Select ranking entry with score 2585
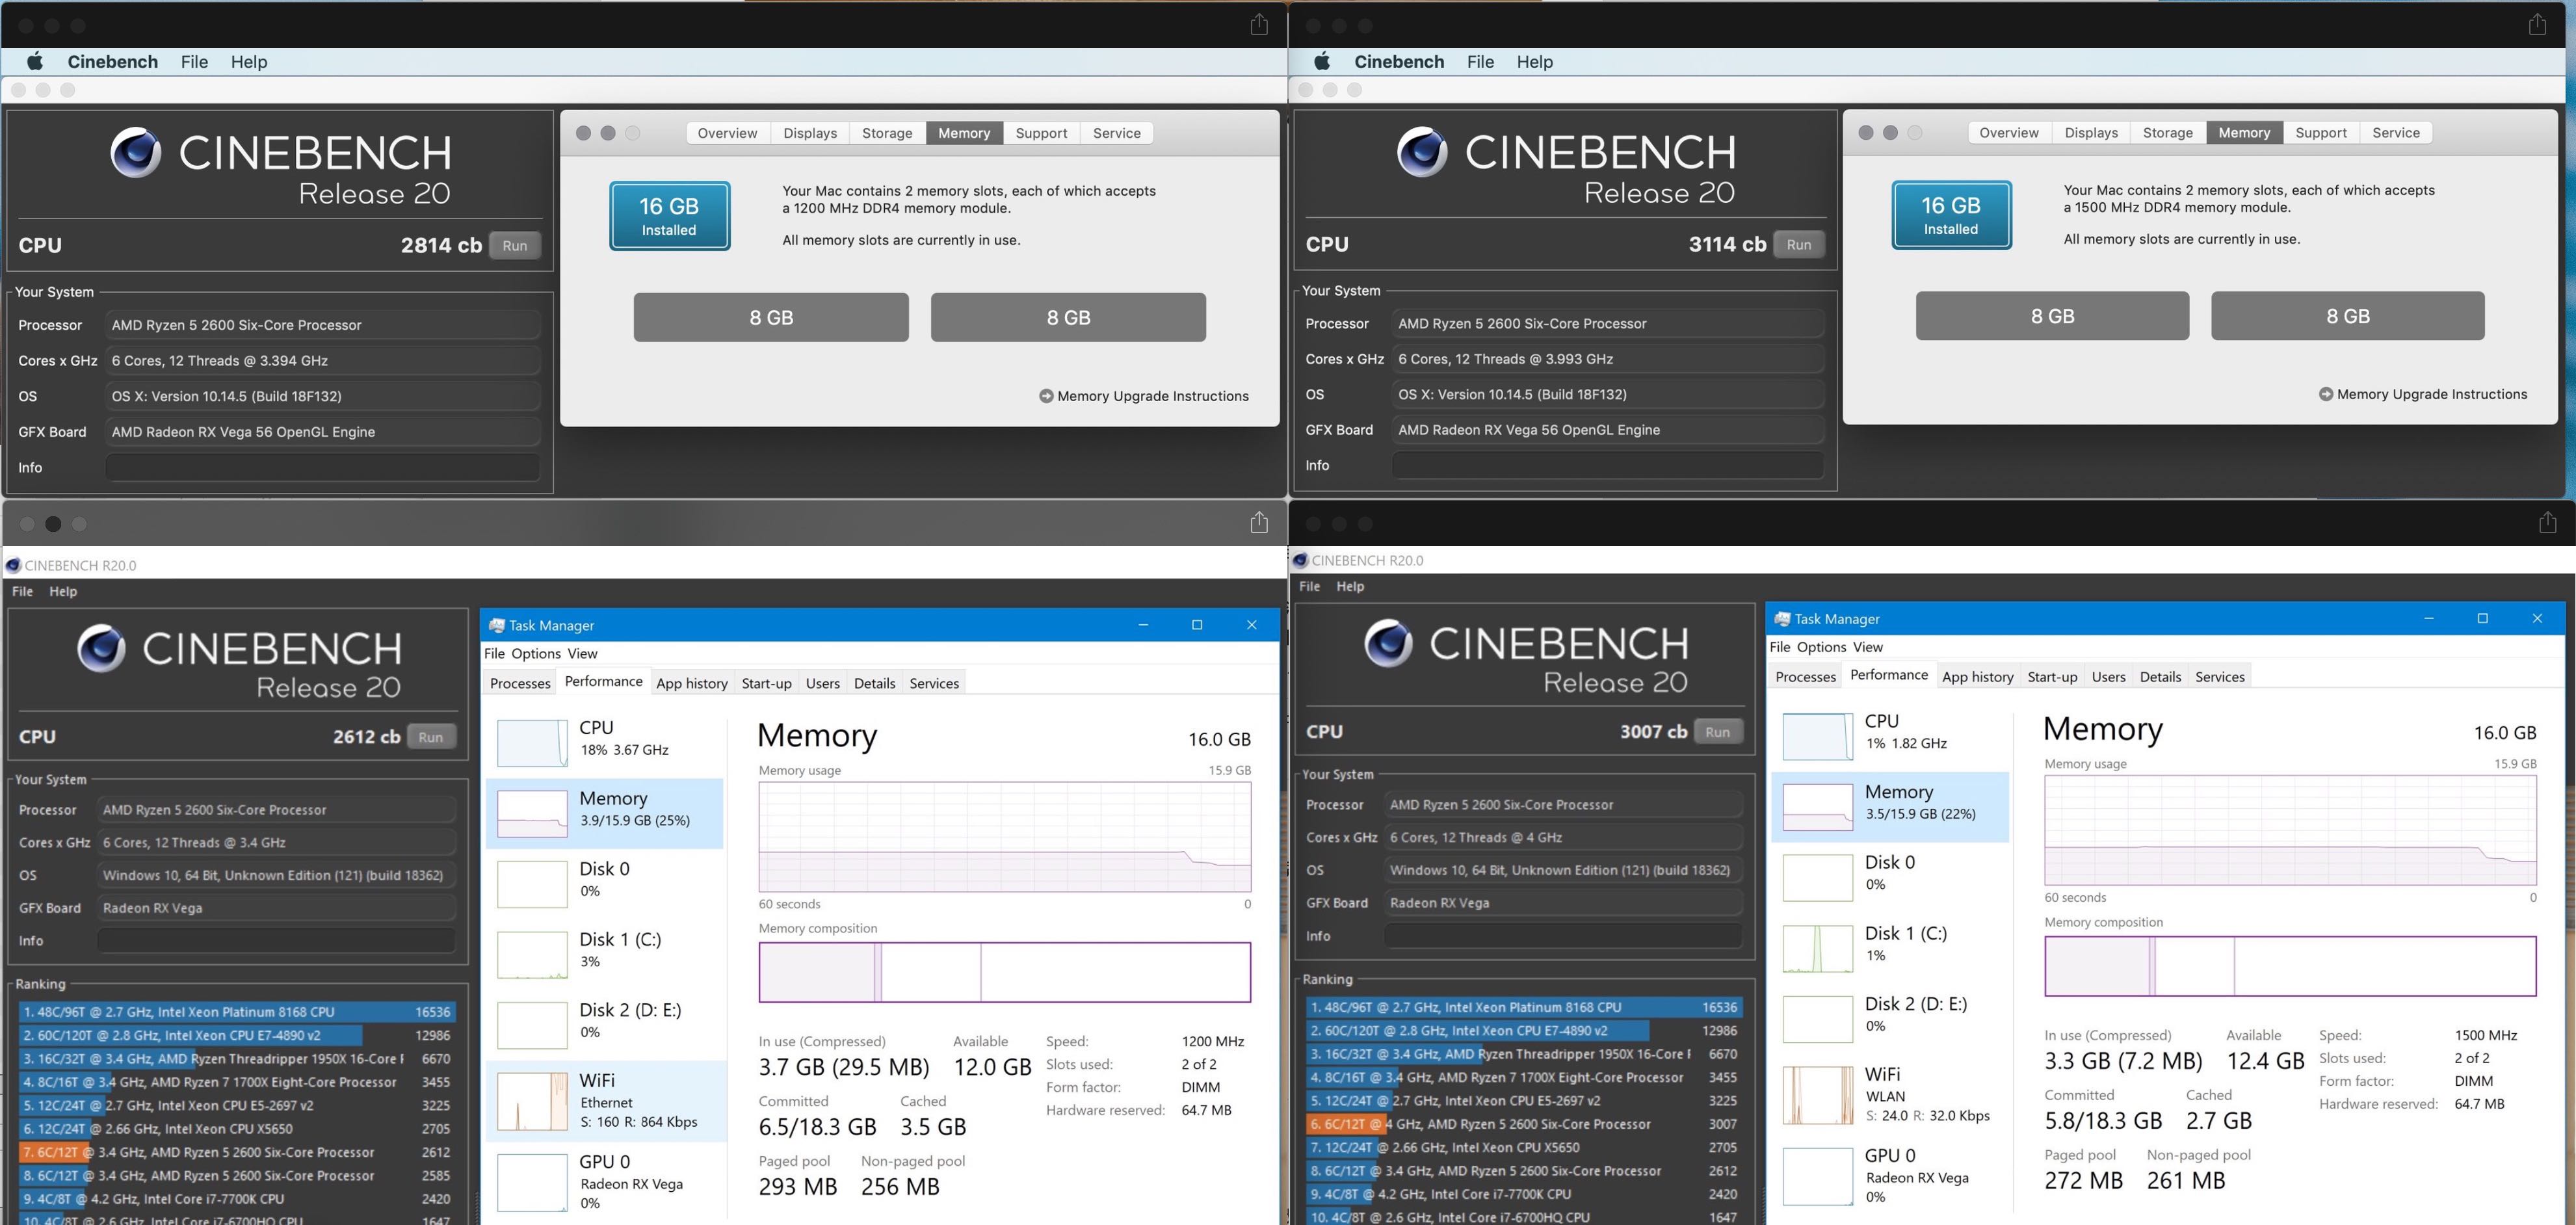Image resolution: width=2576 pixels, height=1225 pixels. click(236, 1176)
